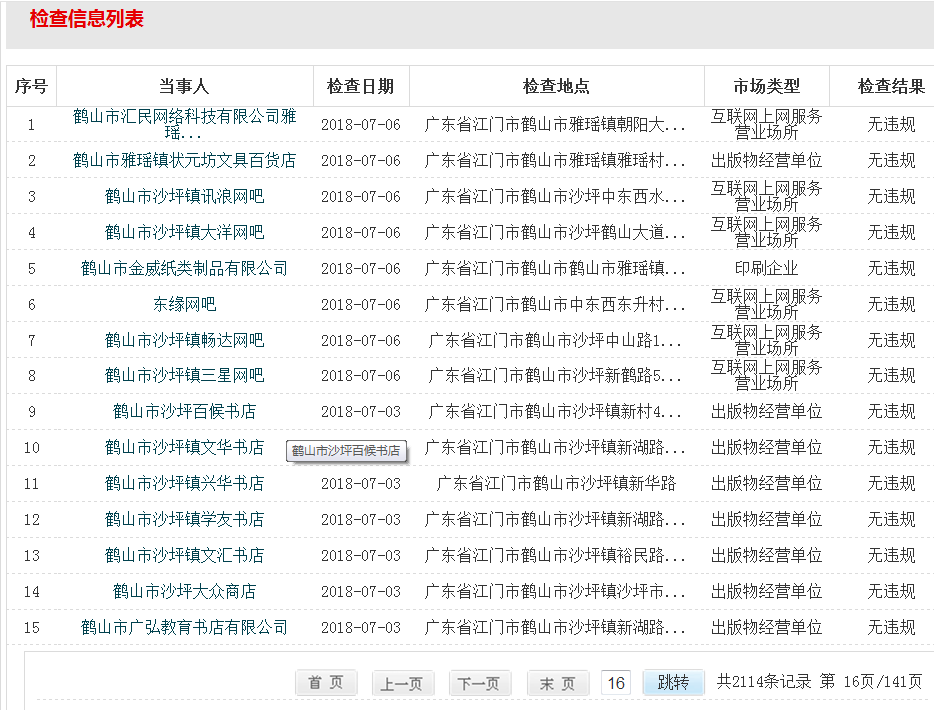The image size is (934, 710).
Task: Select 鹤山市沙坪镇学友书店 link
Action: tap(185, 520)
